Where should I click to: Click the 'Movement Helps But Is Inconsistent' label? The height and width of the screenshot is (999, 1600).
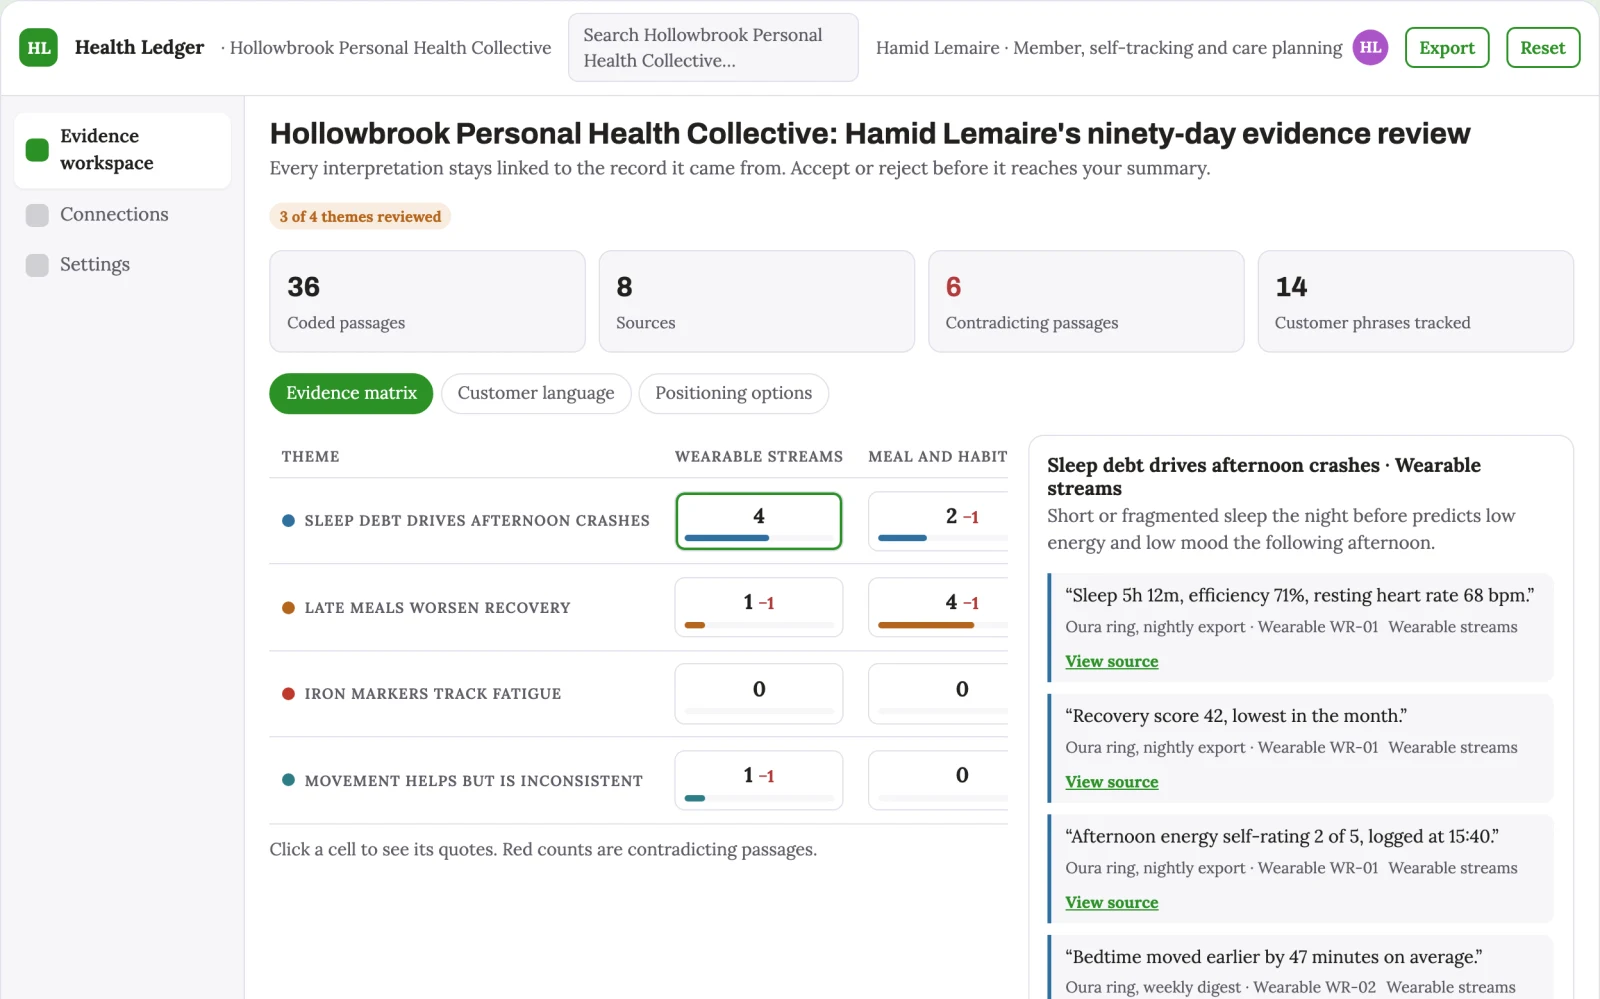point(474,781)
